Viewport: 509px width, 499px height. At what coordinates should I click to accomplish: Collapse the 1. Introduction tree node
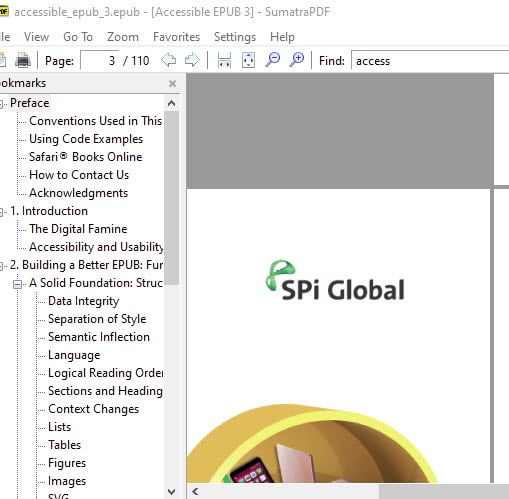point(2,212)
